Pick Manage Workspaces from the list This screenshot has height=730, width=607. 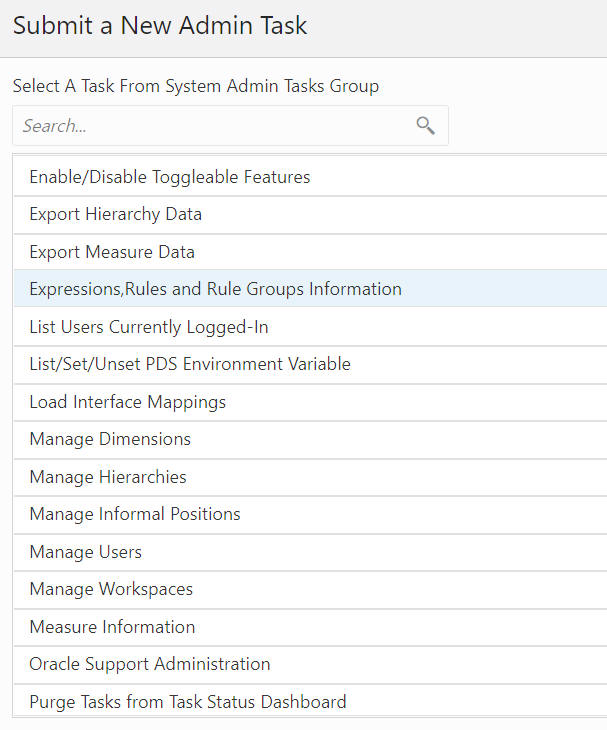[x=111, y=589]
